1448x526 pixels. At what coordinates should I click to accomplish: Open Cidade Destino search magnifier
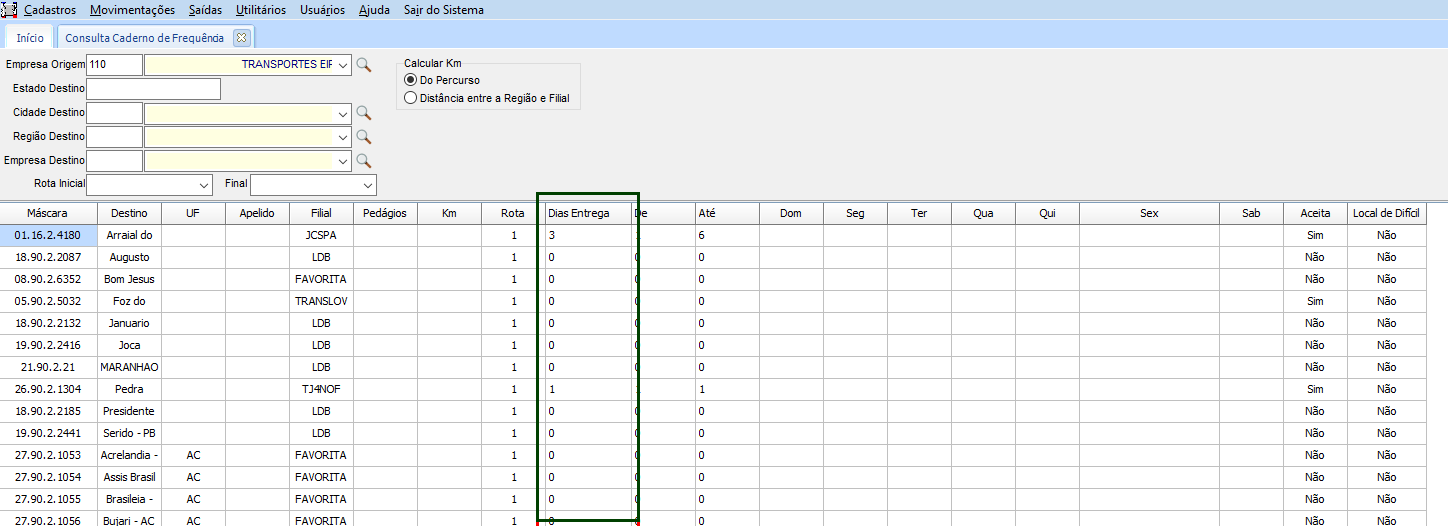364,113
